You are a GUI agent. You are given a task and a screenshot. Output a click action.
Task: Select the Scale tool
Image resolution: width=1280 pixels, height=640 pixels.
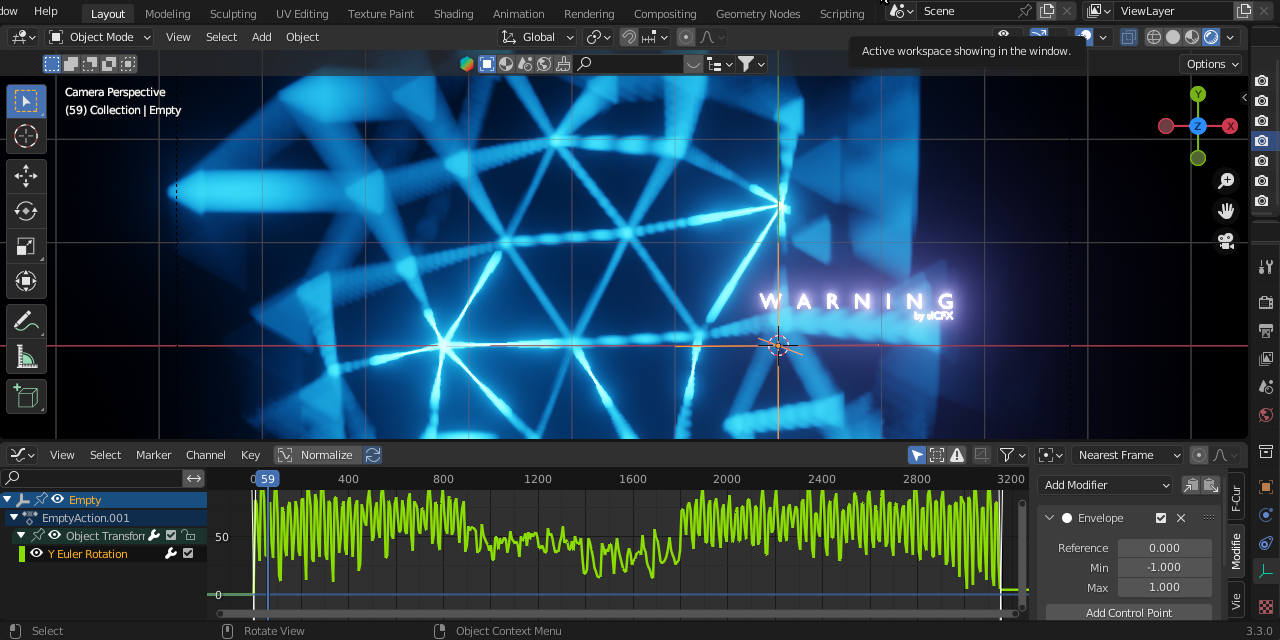(x=26, y=247)
